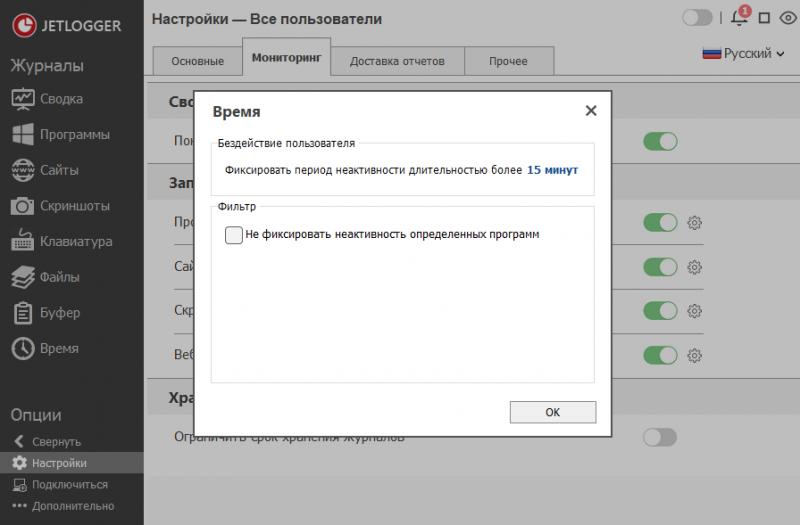The width and height of the screenshot is (800, 525).
Task: Toggle the Сводка section switch
Action: [x=660, y=141]
